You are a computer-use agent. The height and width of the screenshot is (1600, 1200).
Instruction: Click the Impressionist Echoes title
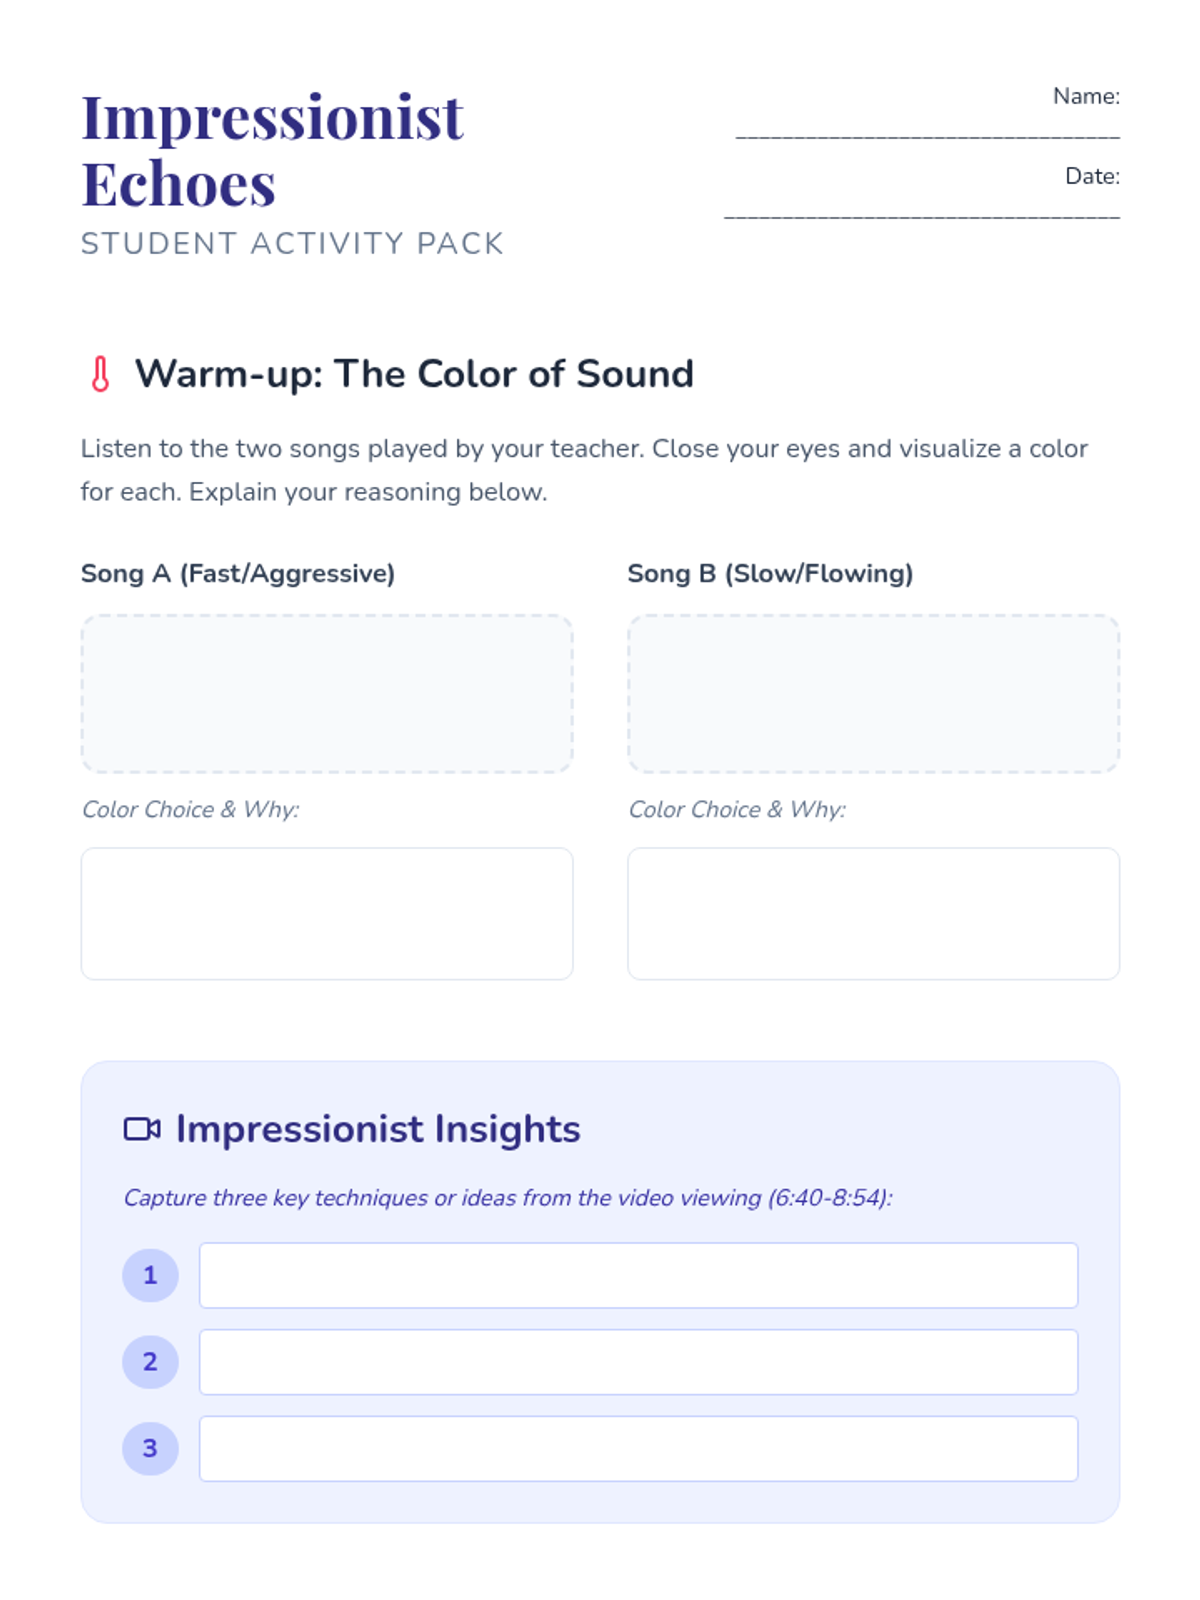tap(272, 150)
